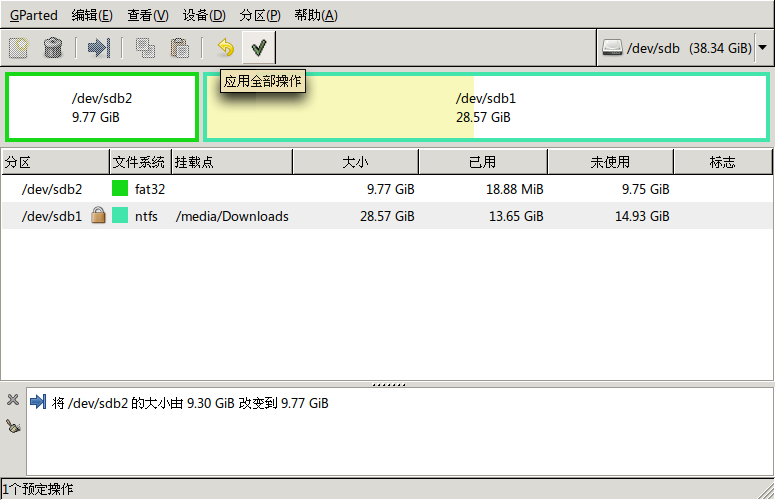Click the 未使用 column header

(610, 162)
